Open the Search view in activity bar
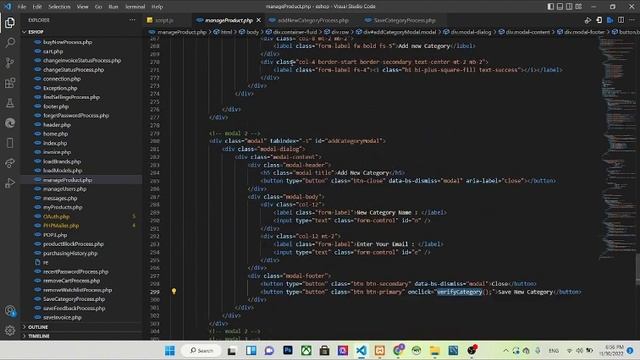Image resolution: width=640 pixels, height=360 pixels. (x=10, y=42)
